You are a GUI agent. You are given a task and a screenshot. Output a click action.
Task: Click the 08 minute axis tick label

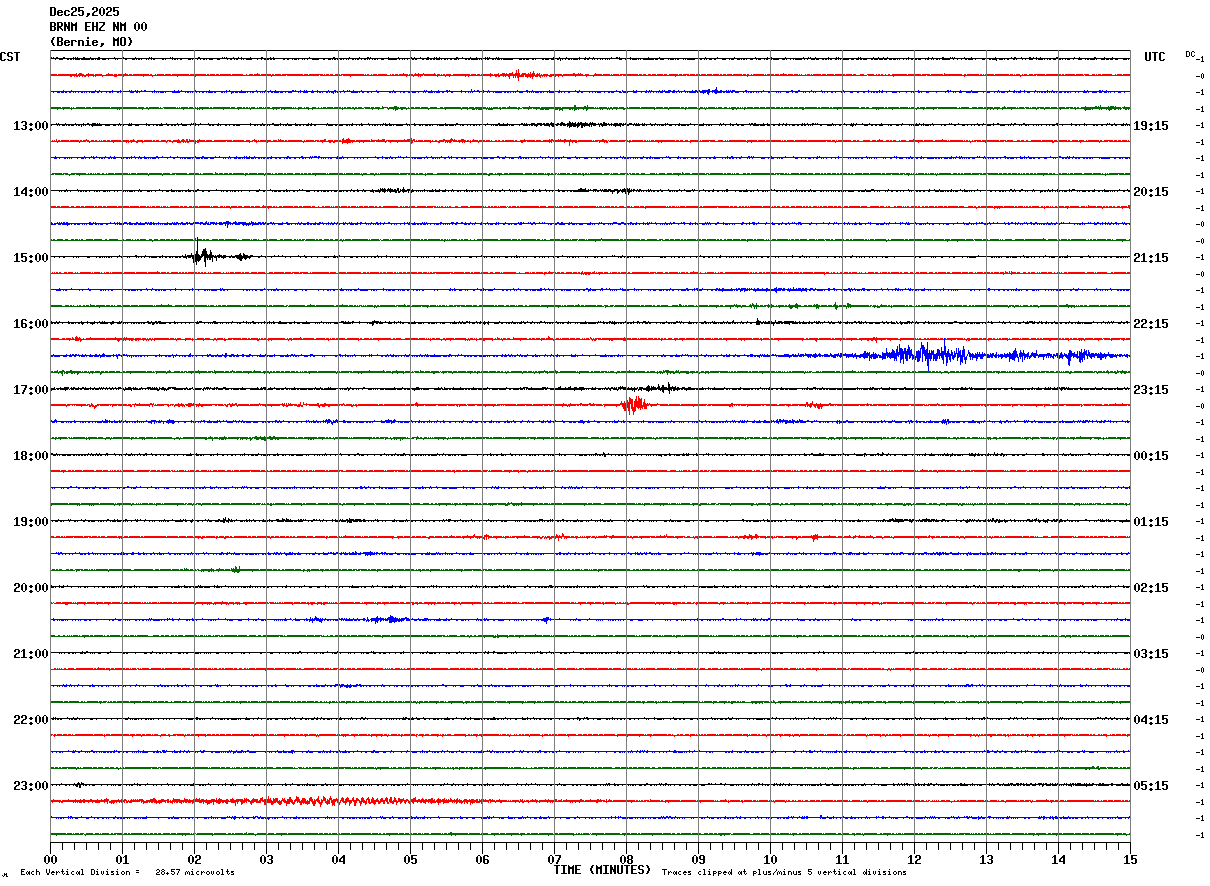[626, 859]
